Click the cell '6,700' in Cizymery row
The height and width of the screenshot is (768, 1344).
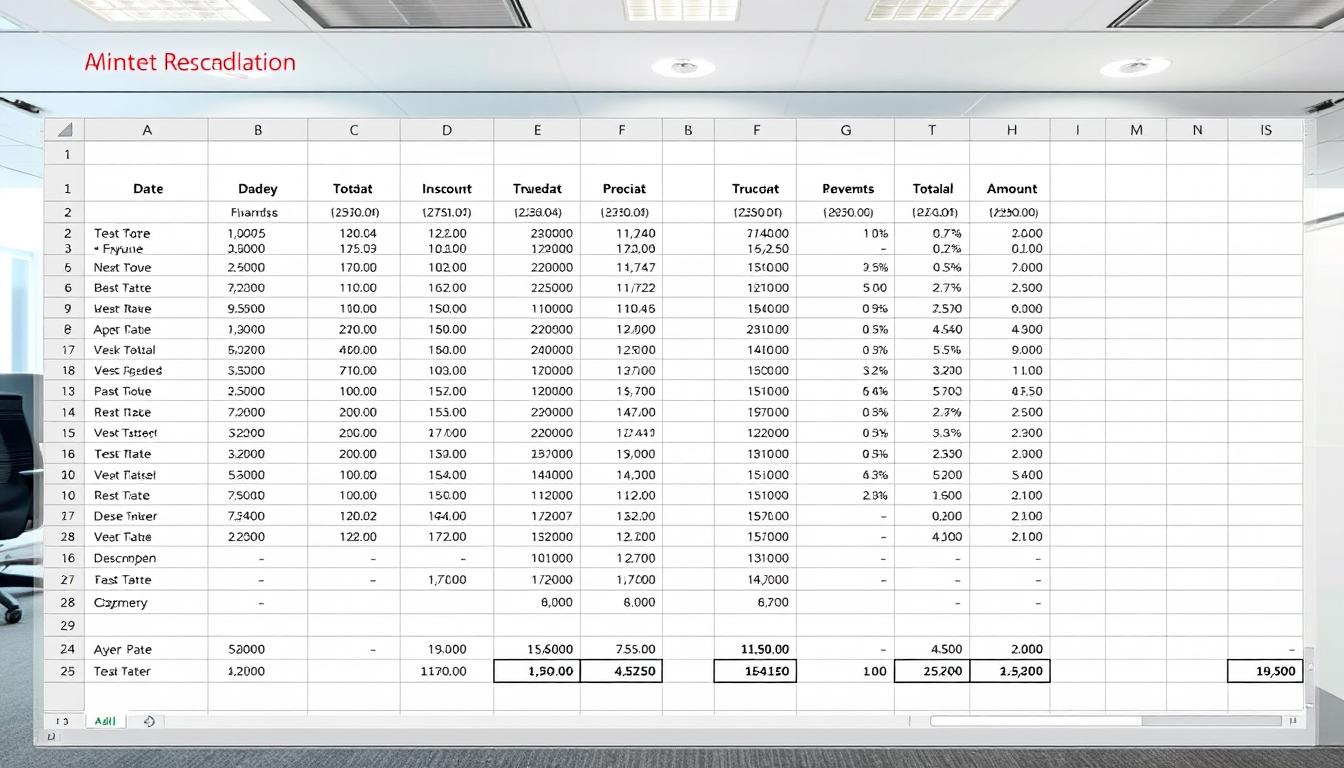click(x=755, y=602)
